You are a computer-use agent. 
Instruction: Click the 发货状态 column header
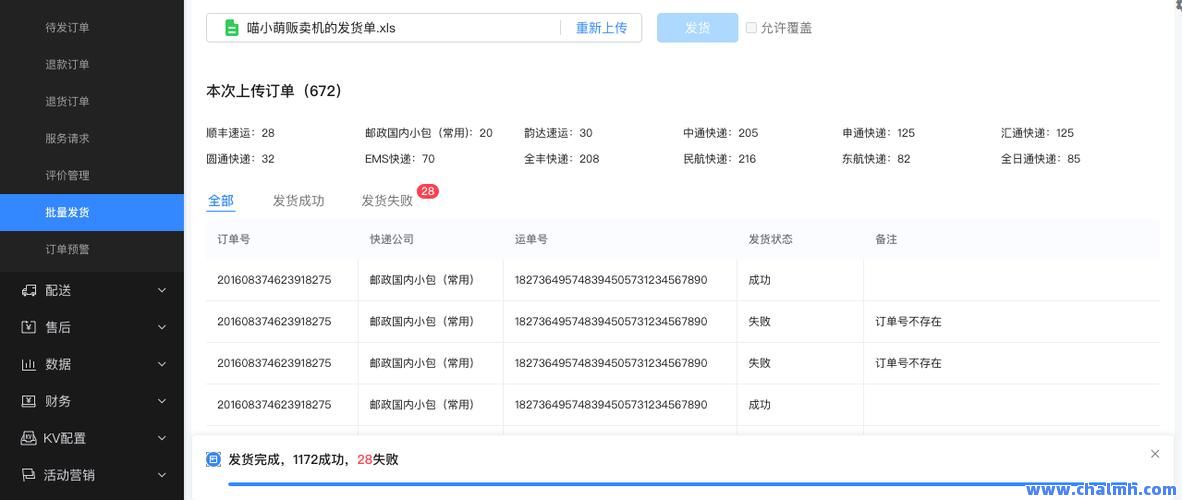(x=770, y=239)
